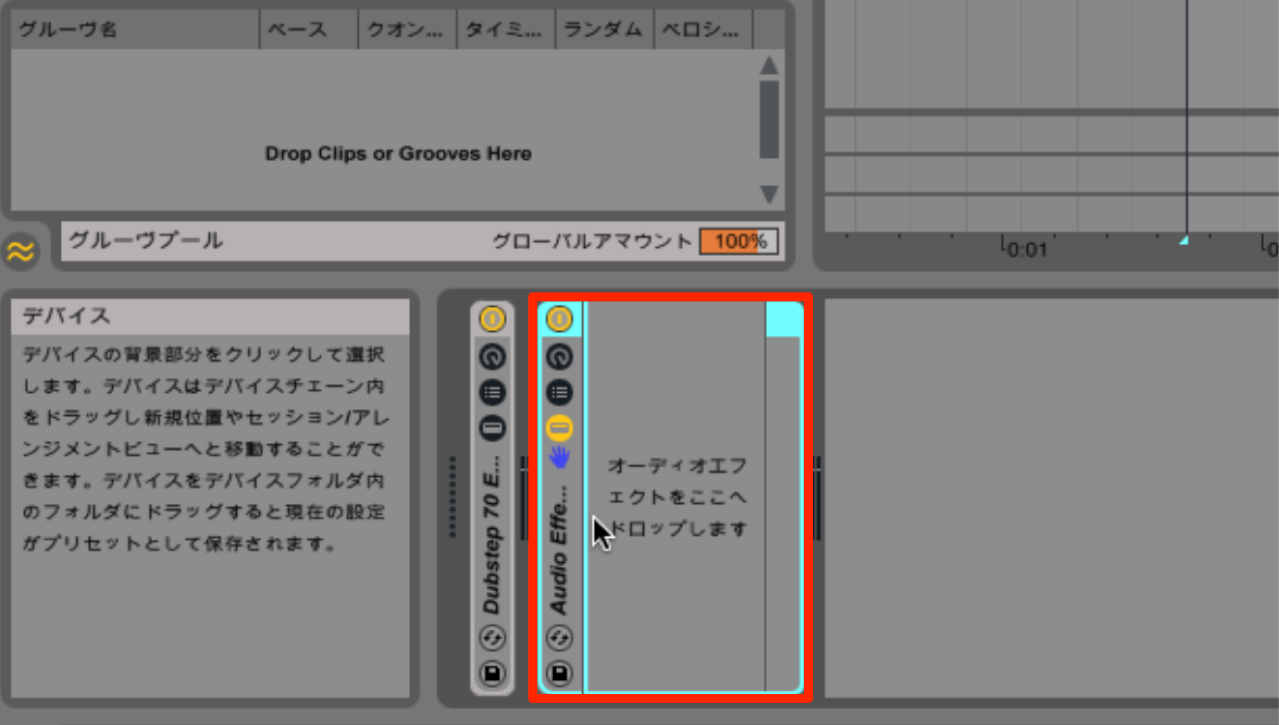Save preset of Audio Effect rack
Screen dimensions: 1279x725
point(559,673)
